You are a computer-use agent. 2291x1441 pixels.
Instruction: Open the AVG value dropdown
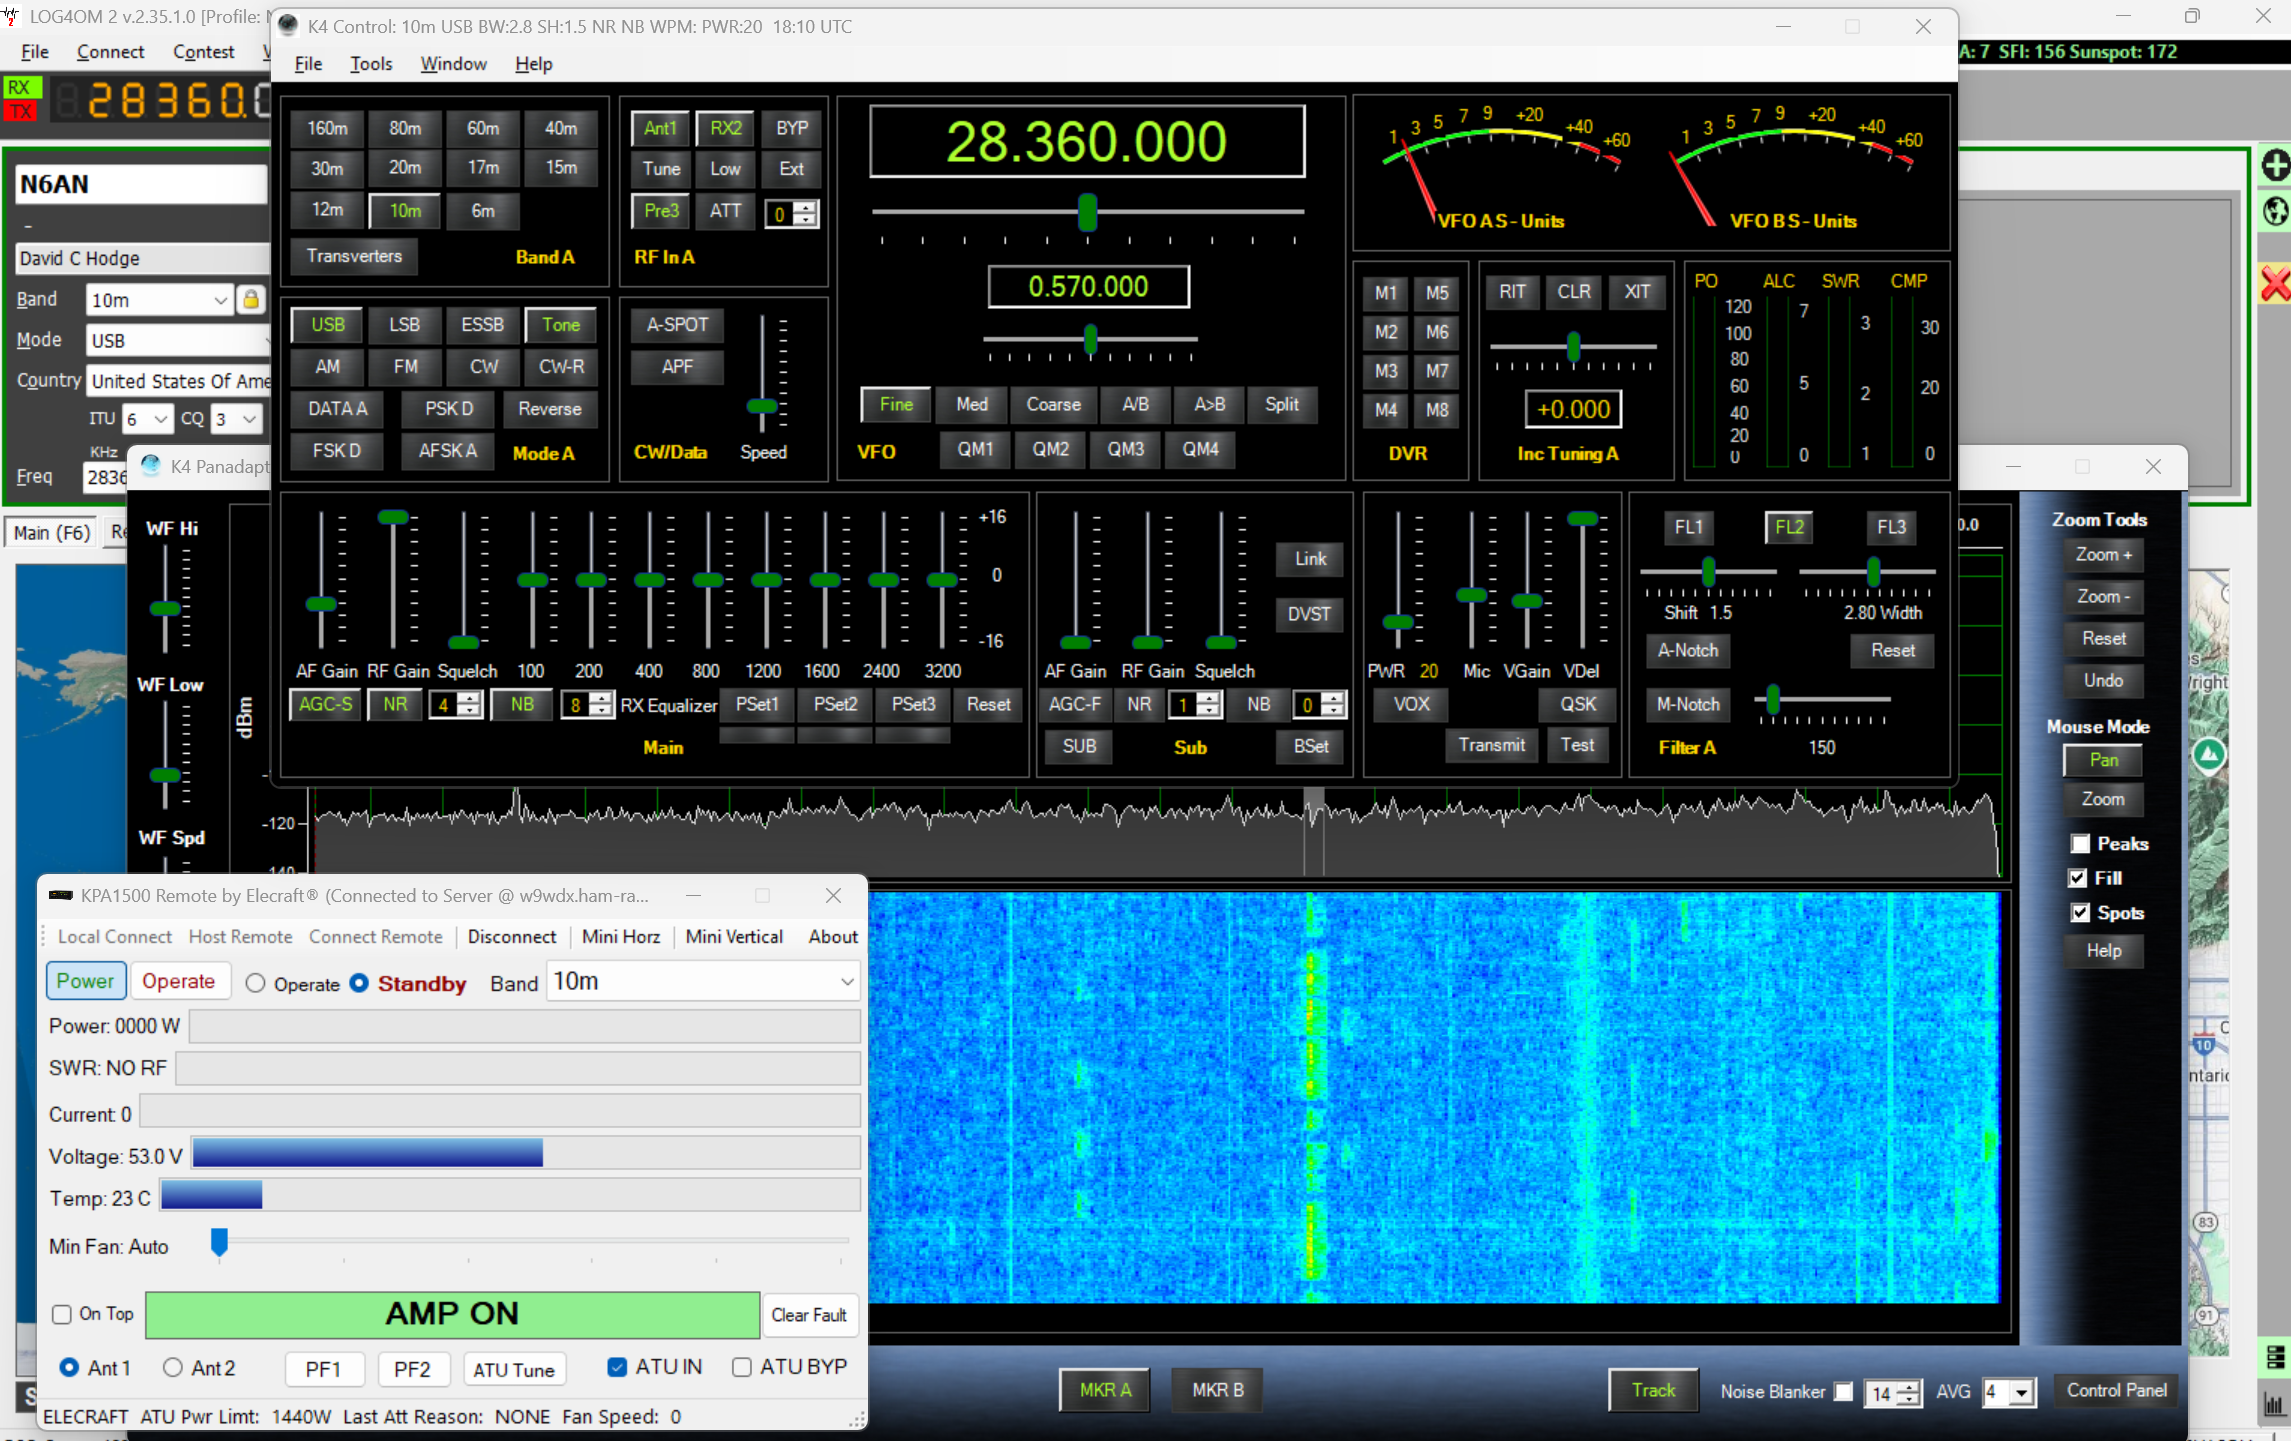click(x=2022, y=1392)
